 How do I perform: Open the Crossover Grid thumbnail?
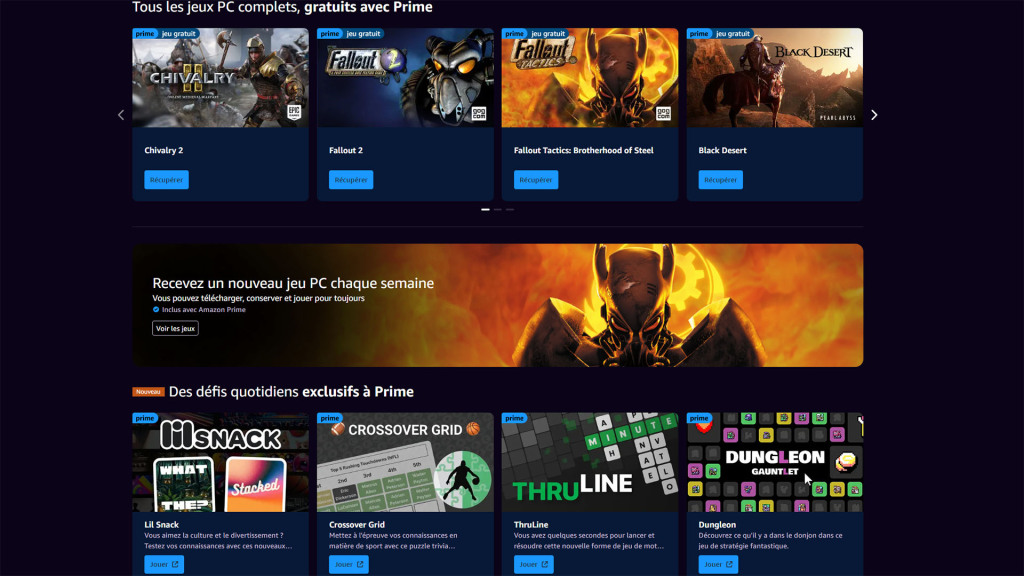click(x=406, y=462)
